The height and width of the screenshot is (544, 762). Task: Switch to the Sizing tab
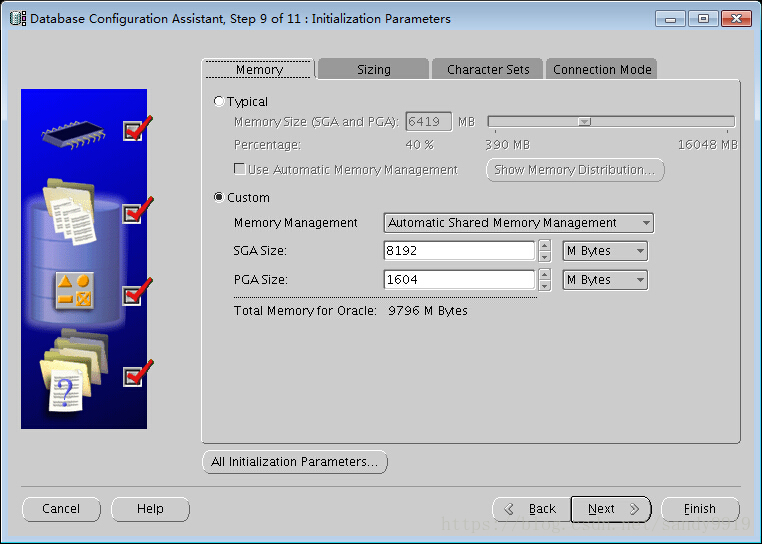[x=374, y=70]
